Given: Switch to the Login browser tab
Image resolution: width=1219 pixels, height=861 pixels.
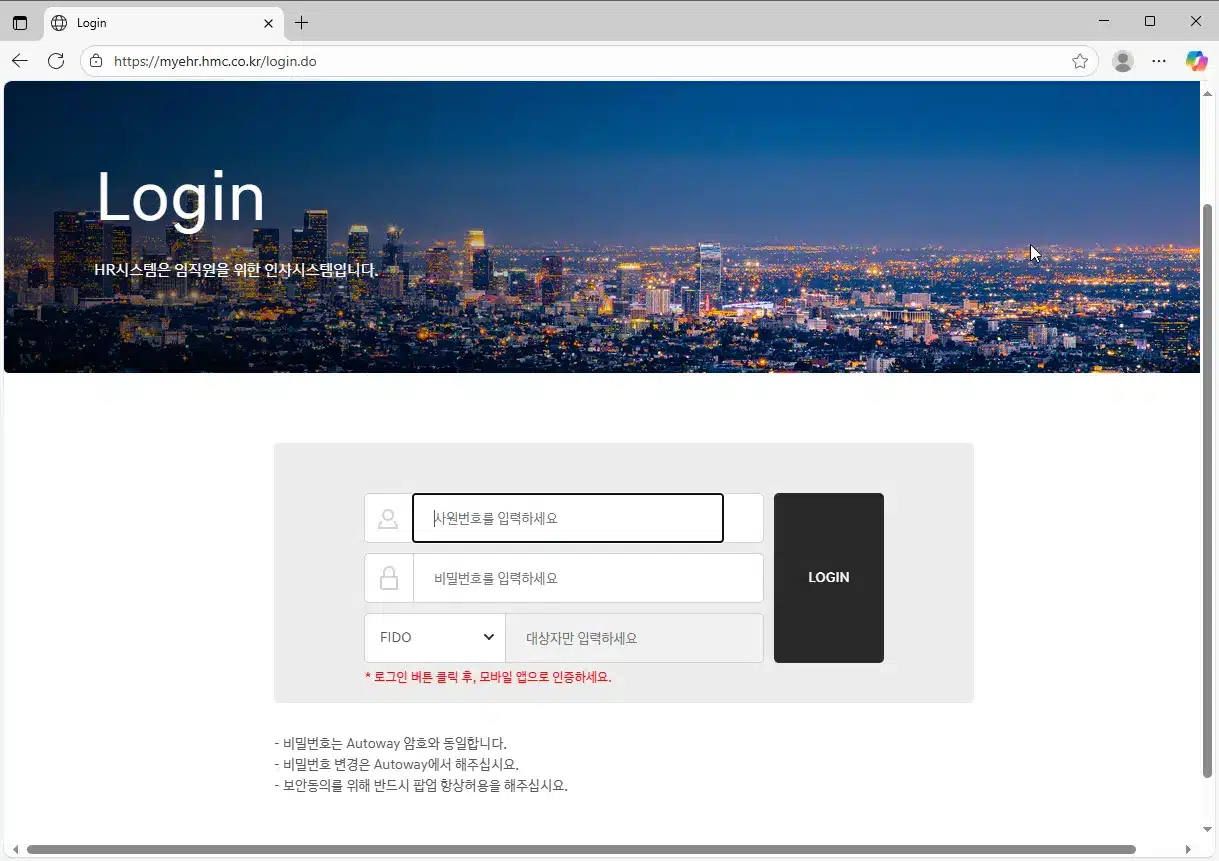Looking at the screenshot, I should click(150, 22).
